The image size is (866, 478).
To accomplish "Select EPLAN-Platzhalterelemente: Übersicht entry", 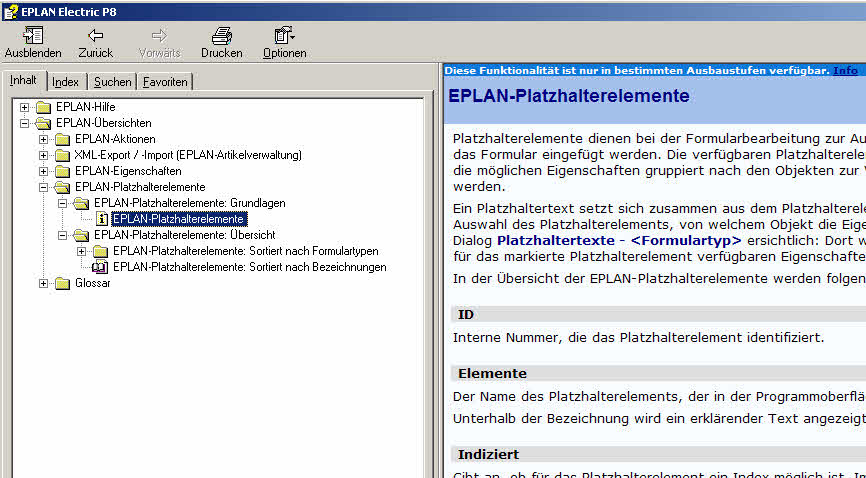I will tap(184, 235).
